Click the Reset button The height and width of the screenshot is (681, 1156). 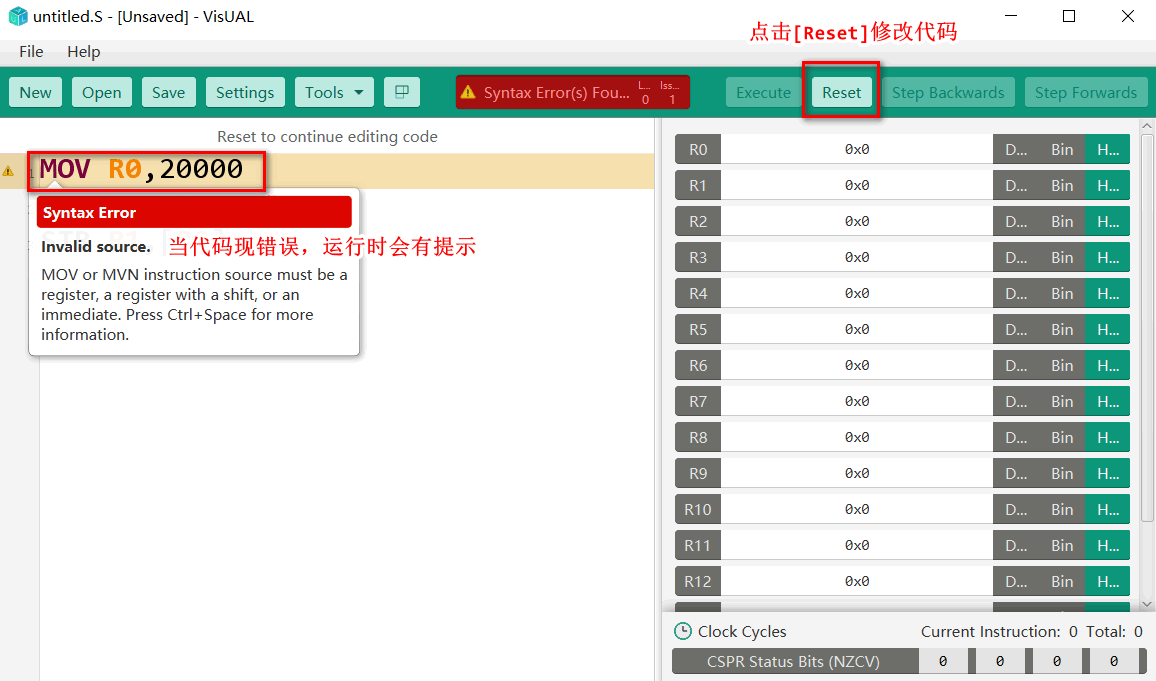[x=841, y=92]
